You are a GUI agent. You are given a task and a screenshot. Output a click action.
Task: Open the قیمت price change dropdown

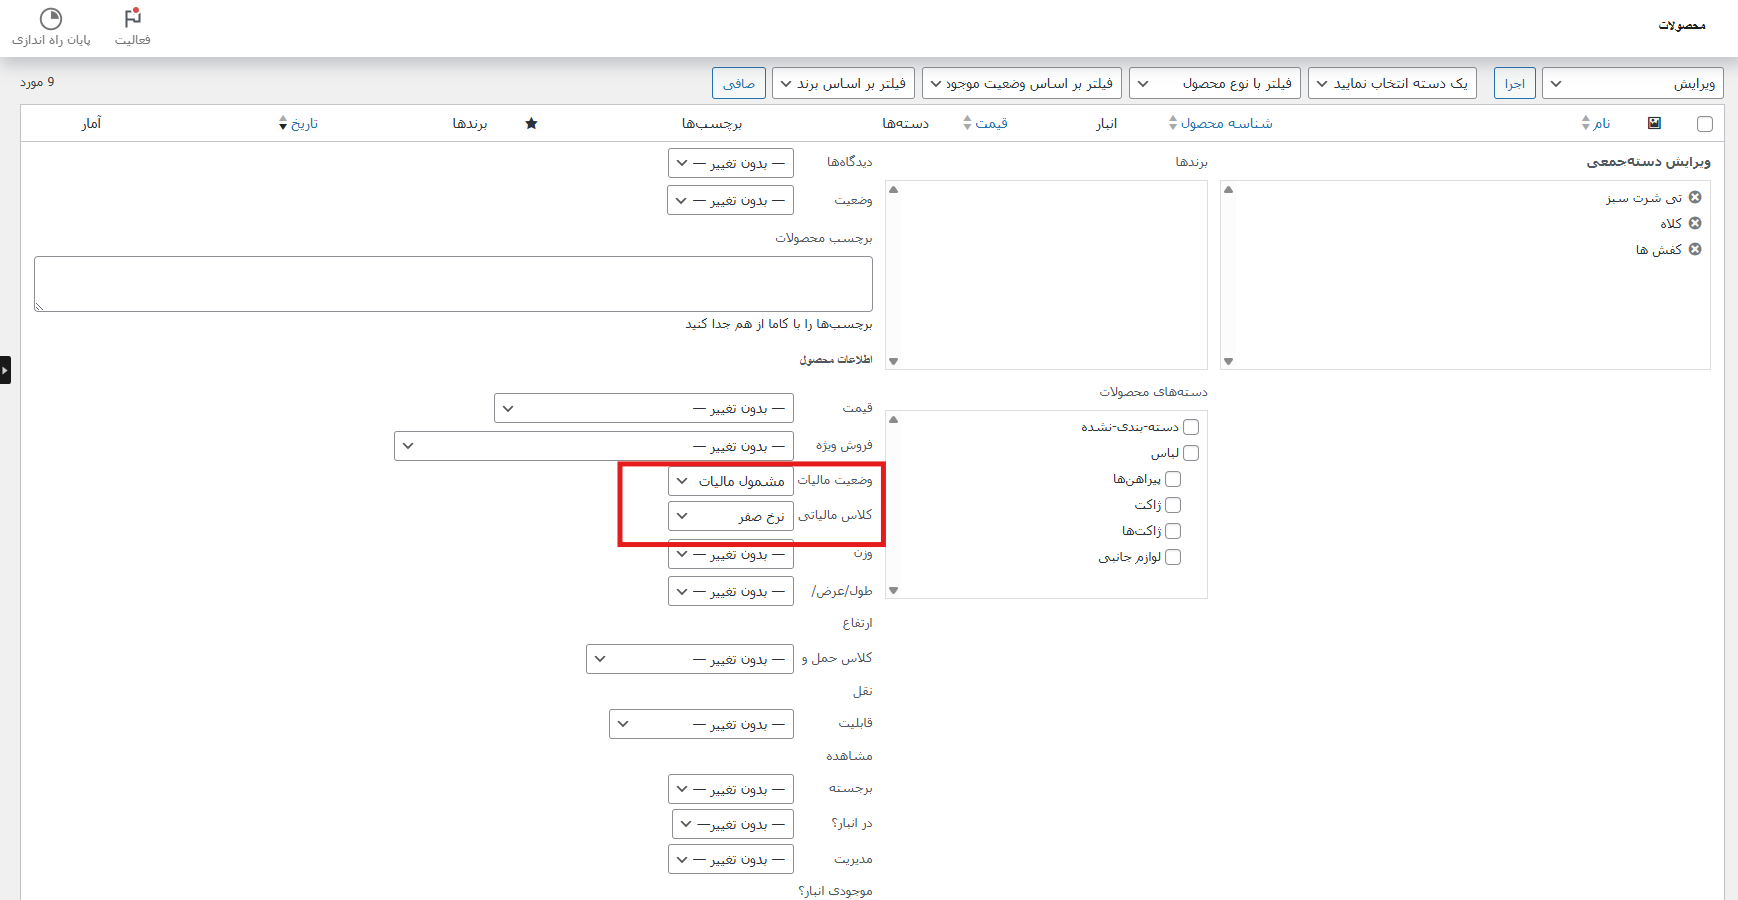[x=644, y=408]
